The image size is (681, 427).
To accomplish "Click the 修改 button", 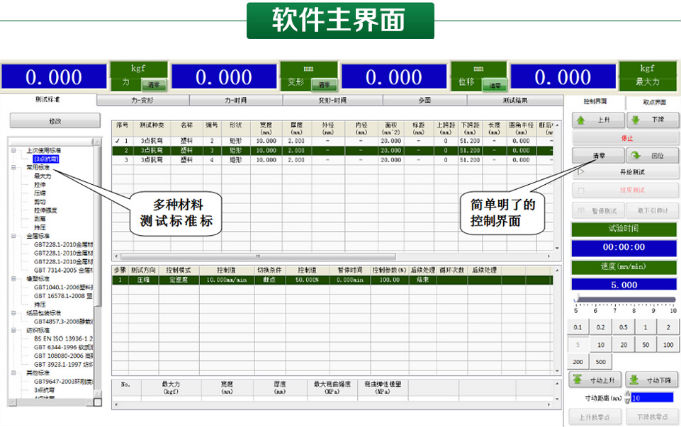I will [x=53, y=120].
